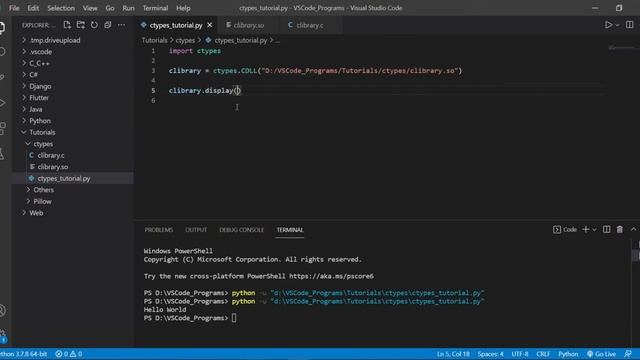
Task: Close the ctypes_tutorial.py tab
Action: [x=210, y=25]
